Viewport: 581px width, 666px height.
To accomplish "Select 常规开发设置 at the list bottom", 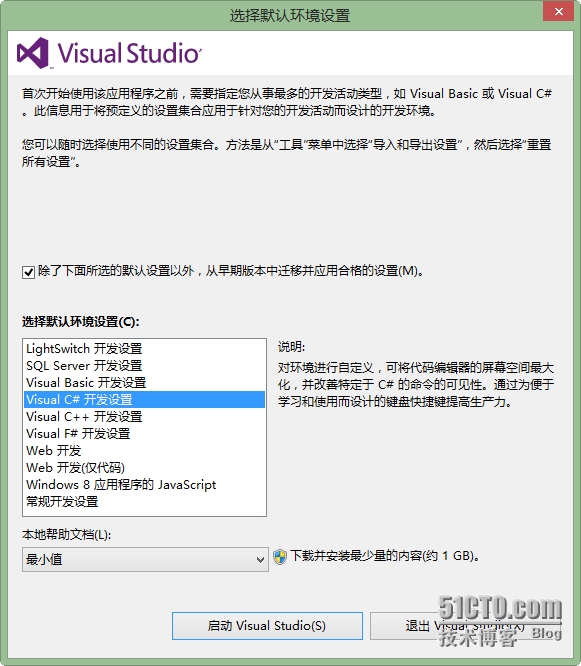I will [144, 502].
